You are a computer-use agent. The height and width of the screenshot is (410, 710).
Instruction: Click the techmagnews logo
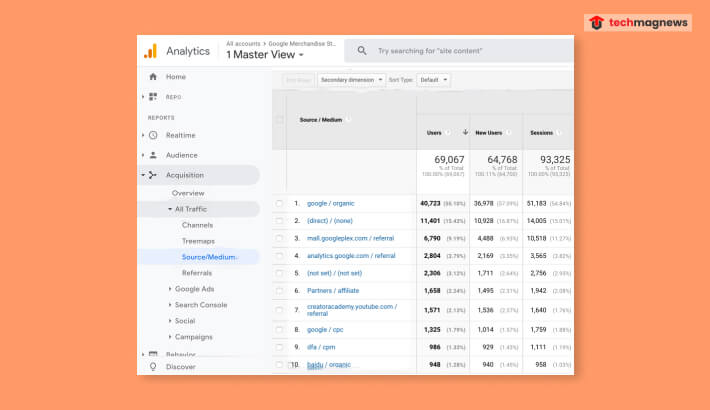click(x=638, y=22)
